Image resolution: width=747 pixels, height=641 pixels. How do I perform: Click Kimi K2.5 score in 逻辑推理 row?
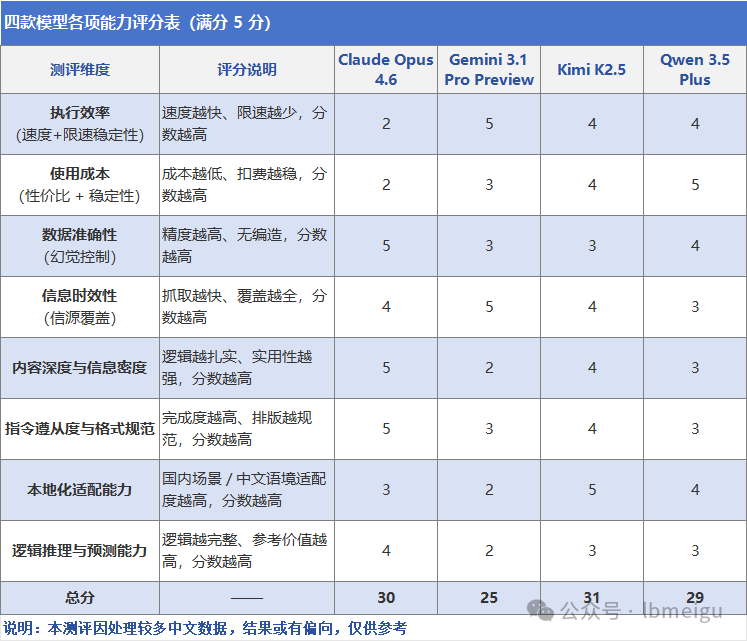point(592,551)
